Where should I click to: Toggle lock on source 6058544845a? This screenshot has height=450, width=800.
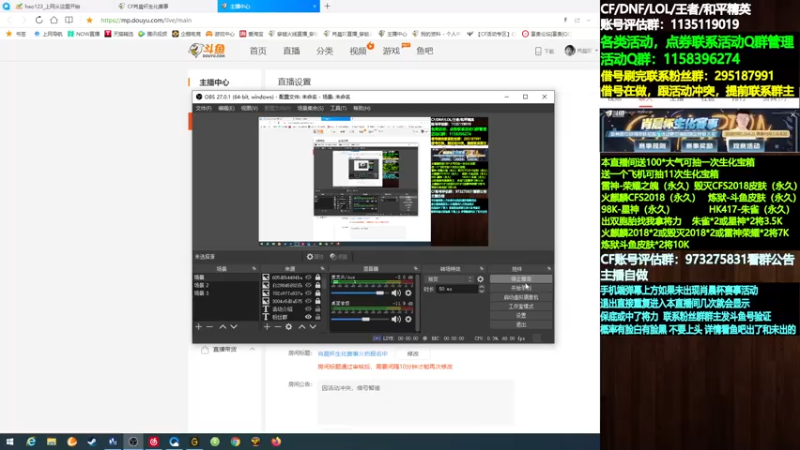point(318,278)
